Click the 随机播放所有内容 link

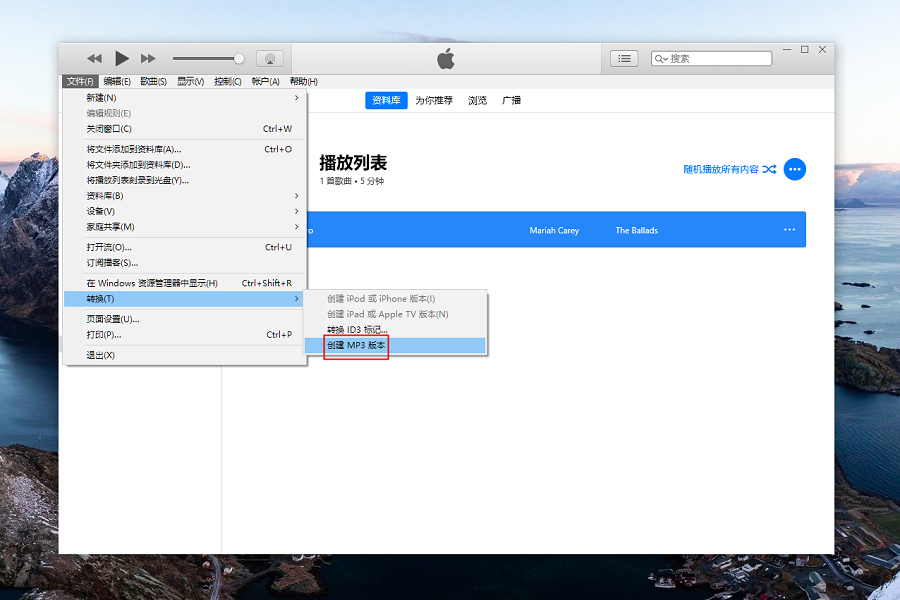pos(720,170)
